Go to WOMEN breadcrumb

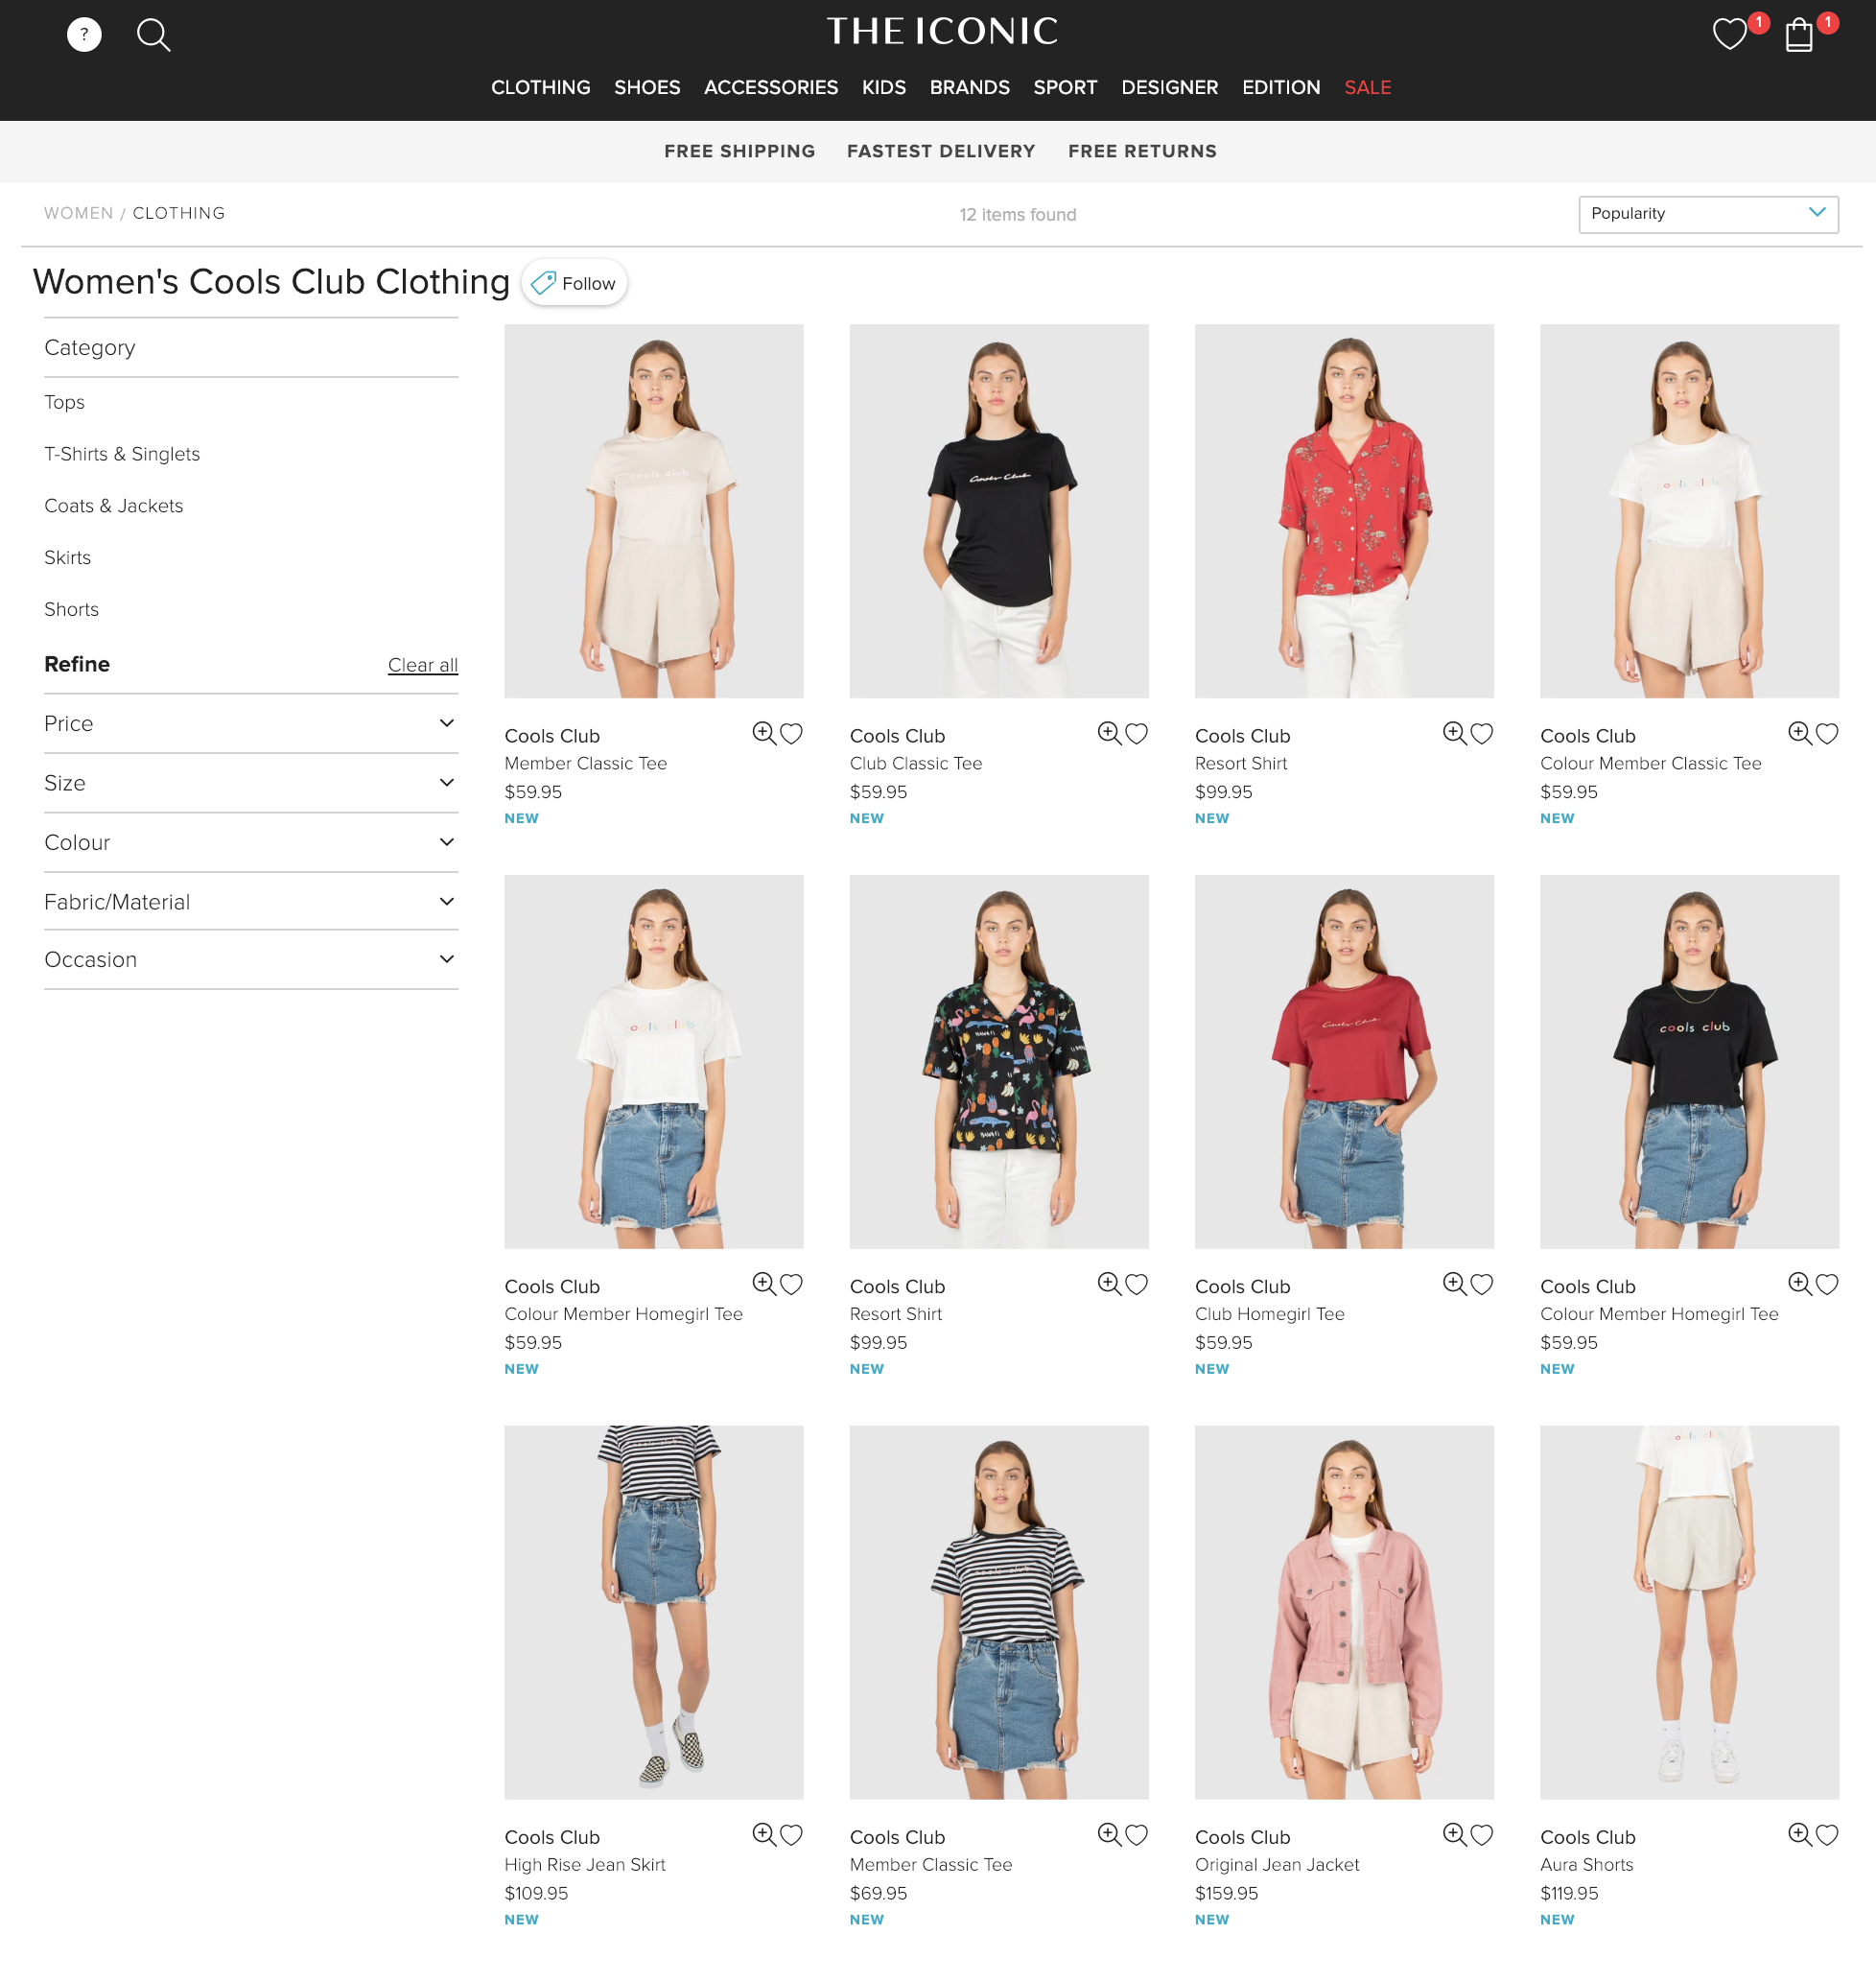point(78,213)
